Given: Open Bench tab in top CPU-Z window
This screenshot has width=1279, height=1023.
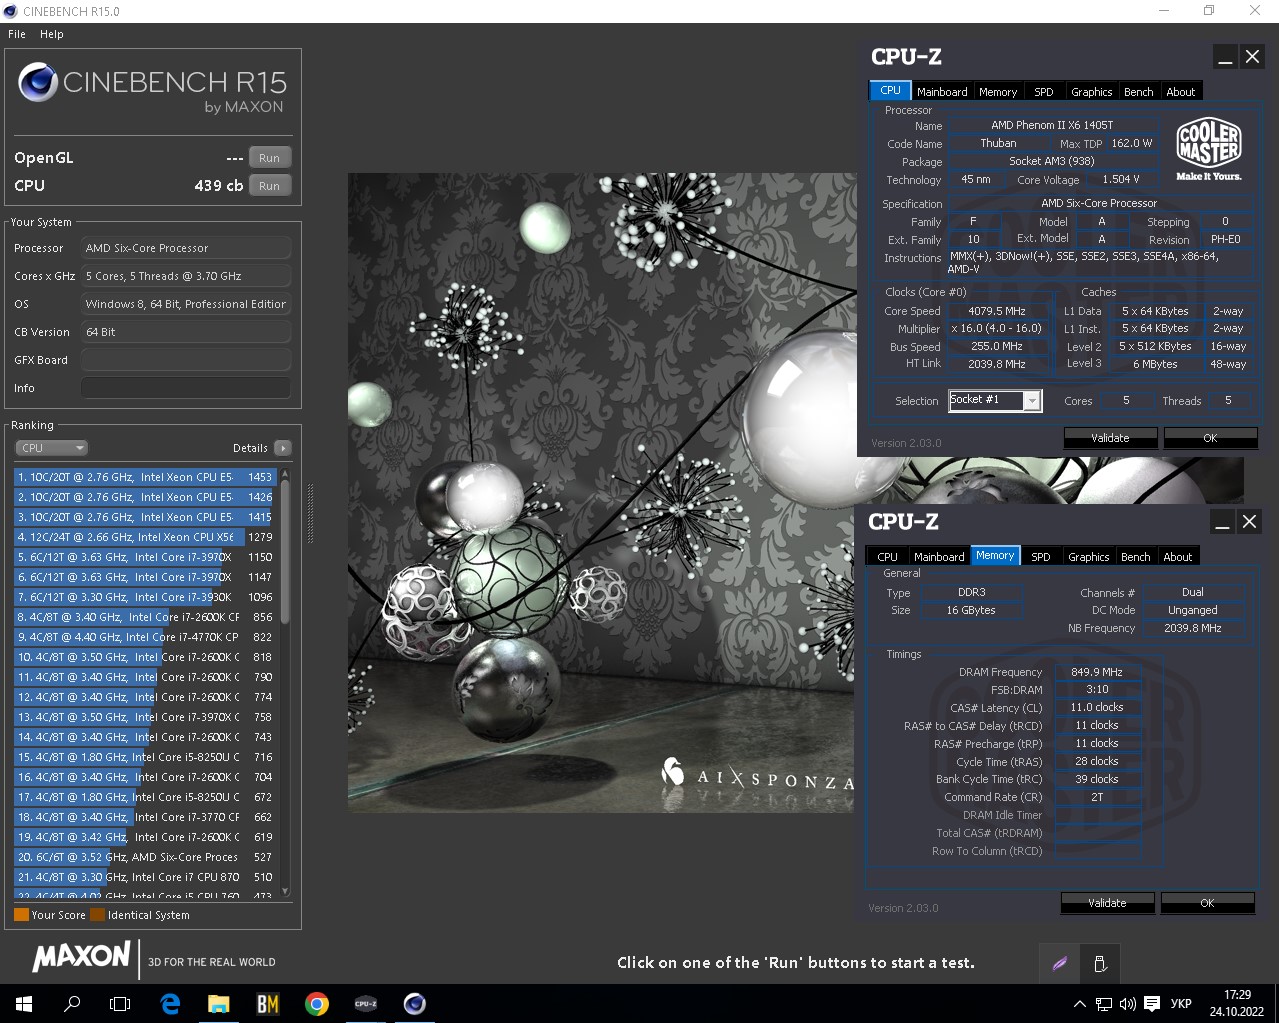Looking at the screenshot, I should tap(1139, 92).
